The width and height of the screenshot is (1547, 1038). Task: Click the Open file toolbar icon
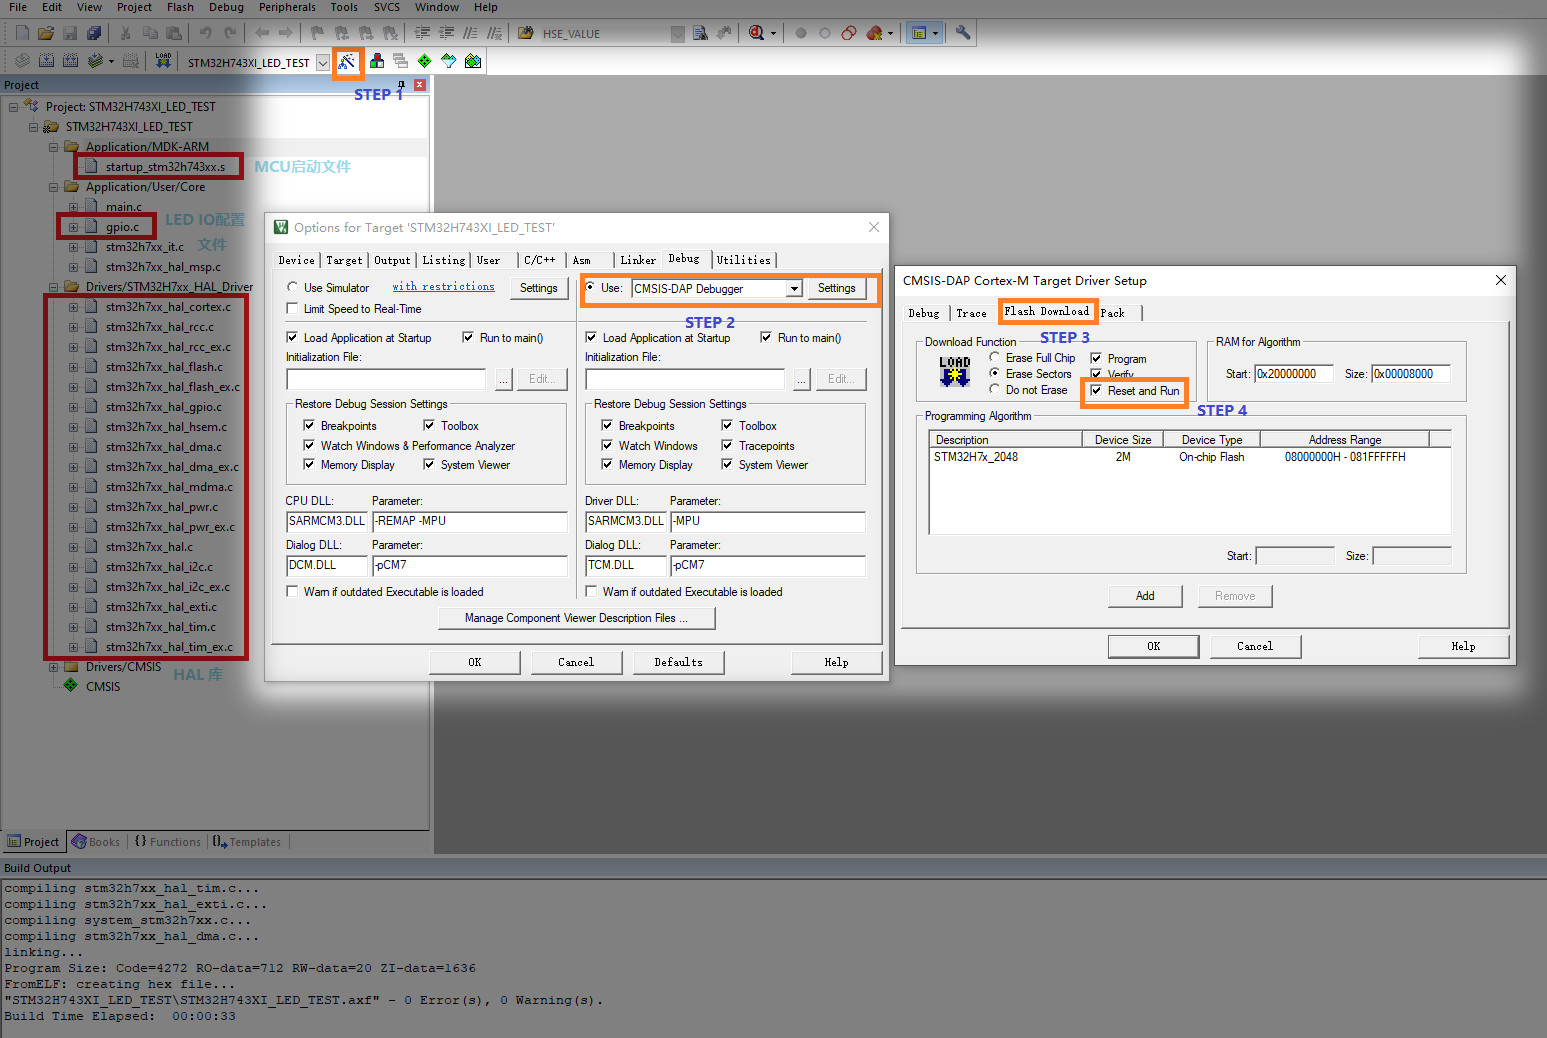(x=46, y=33)
